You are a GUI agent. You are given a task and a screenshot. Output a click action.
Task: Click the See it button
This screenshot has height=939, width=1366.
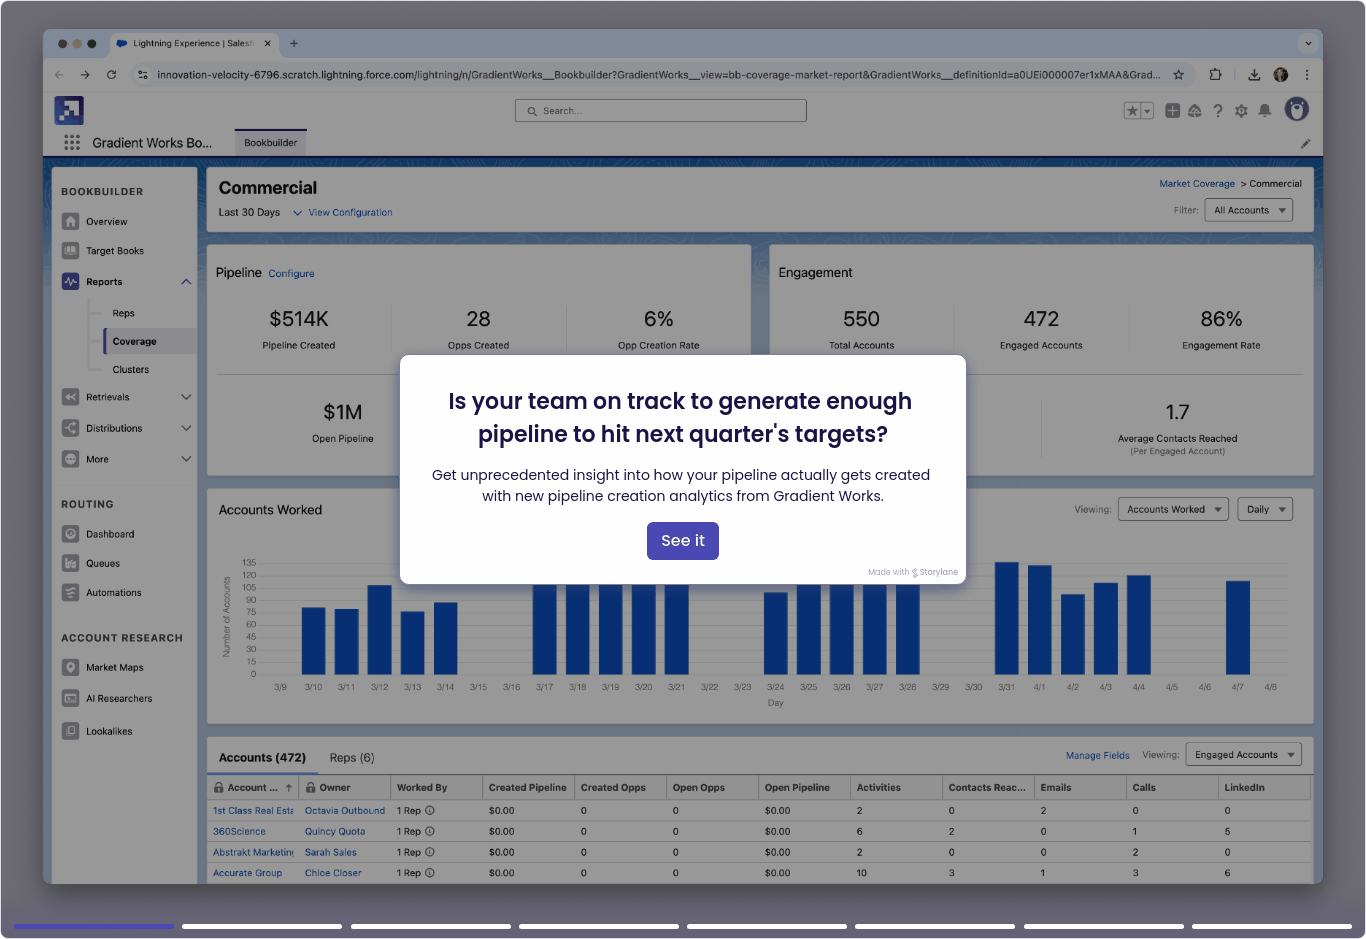(x=683, y=541)
